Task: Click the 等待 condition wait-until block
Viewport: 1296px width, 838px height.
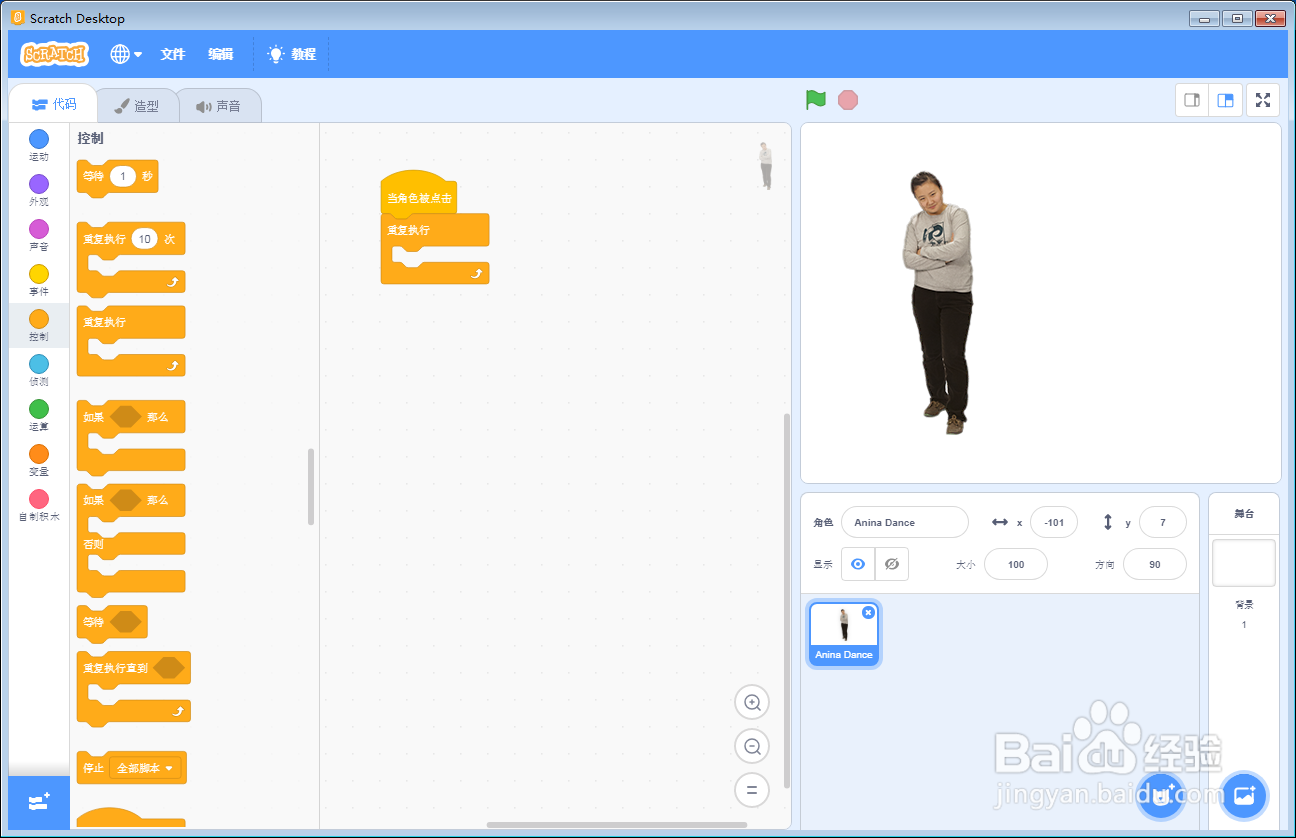Action: [x=112, y=622]
